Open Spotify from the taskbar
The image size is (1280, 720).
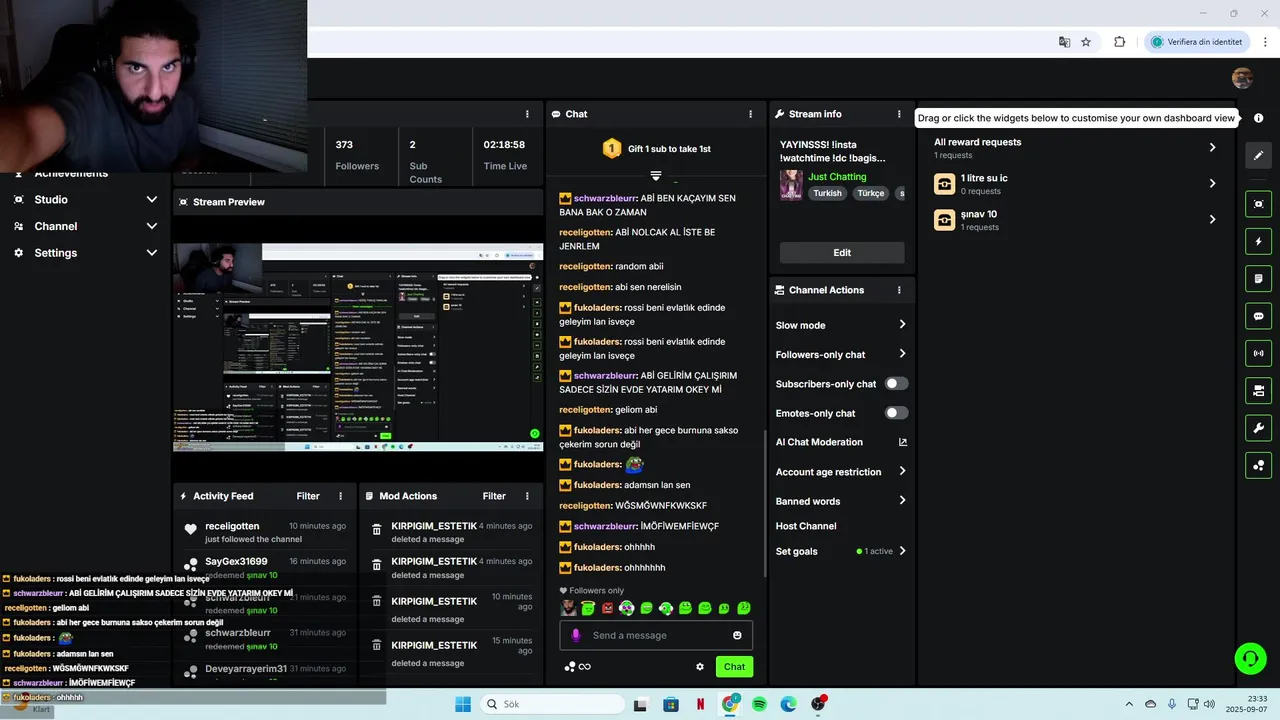[759, 704]
